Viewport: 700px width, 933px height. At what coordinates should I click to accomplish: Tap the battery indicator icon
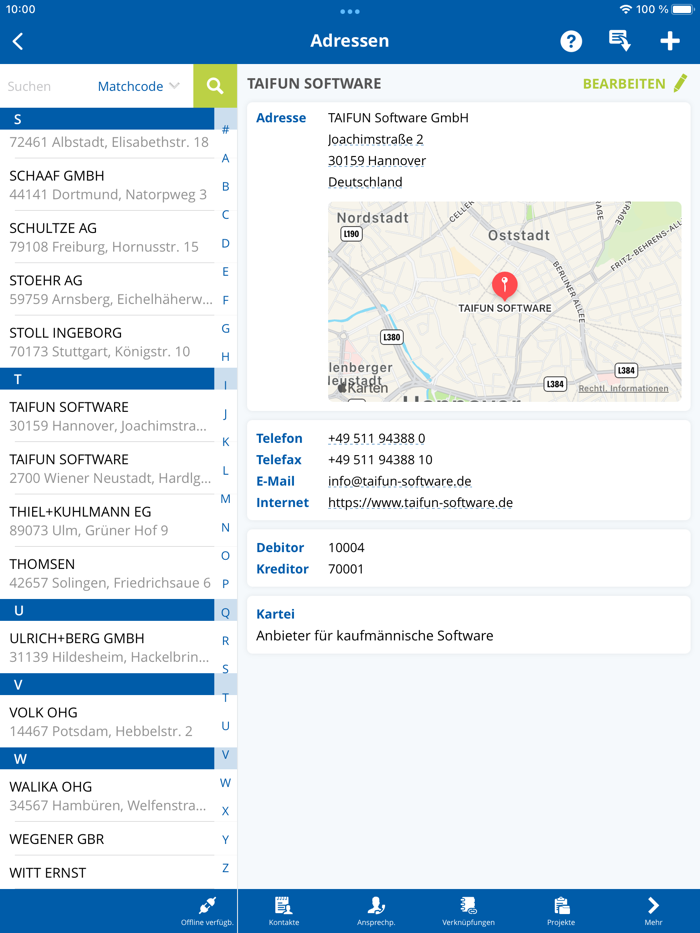(684, 10)
